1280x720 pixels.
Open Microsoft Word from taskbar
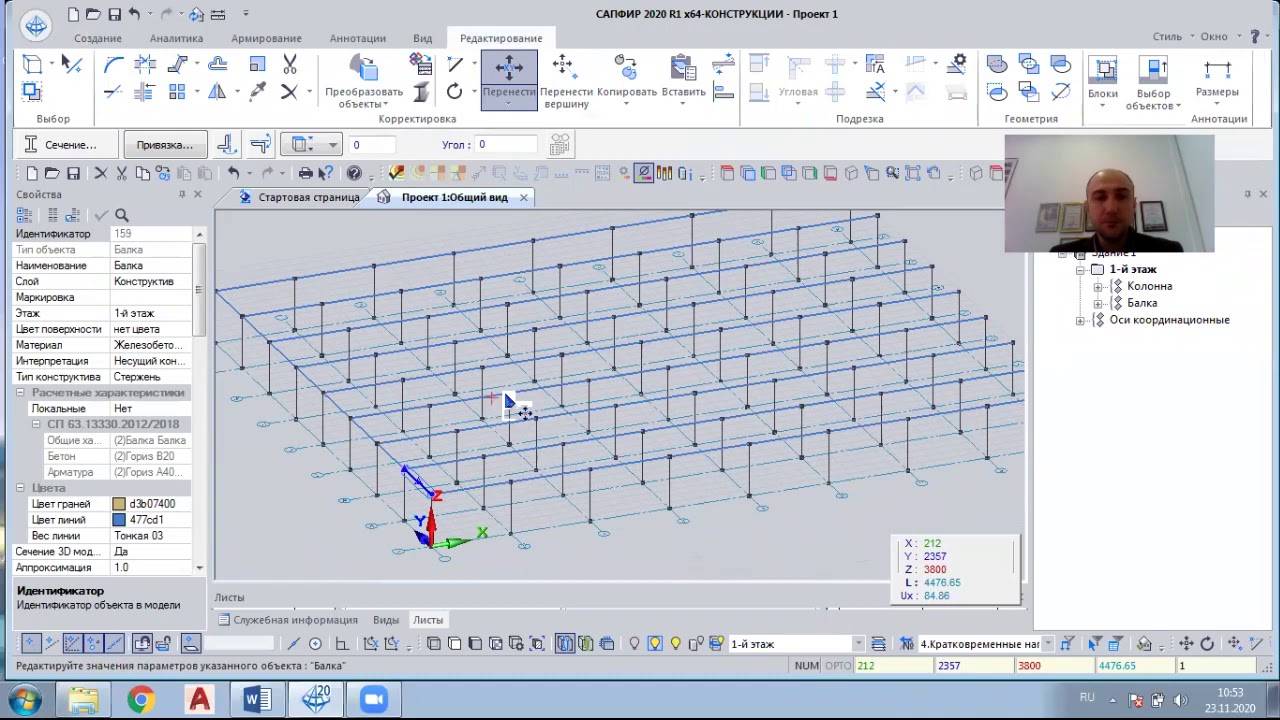pos(257,699)
